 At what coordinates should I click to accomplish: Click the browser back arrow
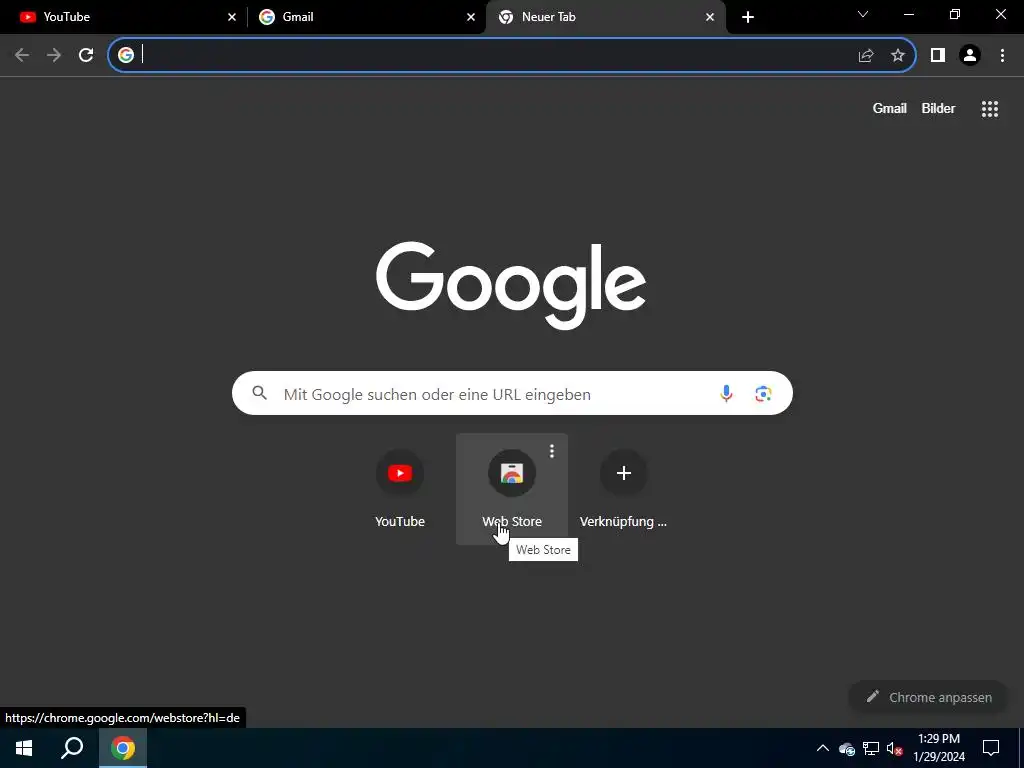[x=22, y=56]
